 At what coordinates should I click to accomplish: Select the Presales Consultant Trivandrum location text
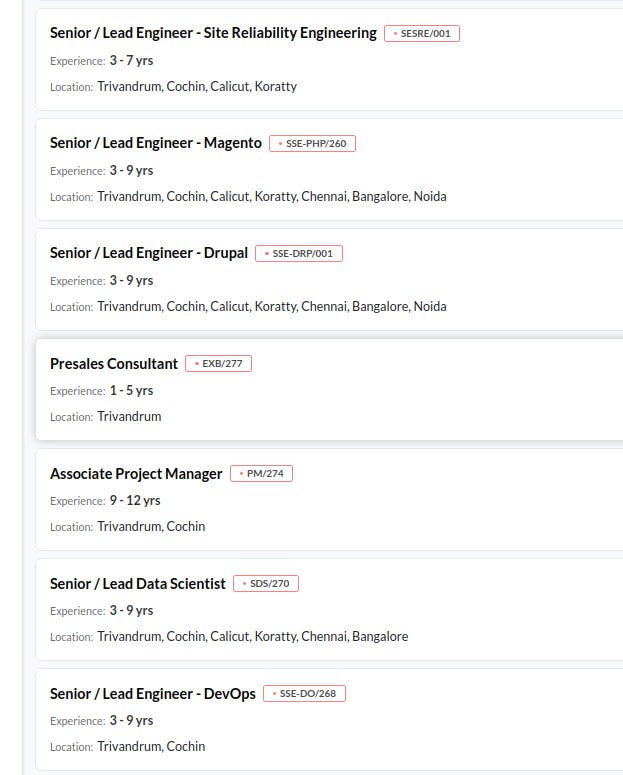click(x=129, y=417)
